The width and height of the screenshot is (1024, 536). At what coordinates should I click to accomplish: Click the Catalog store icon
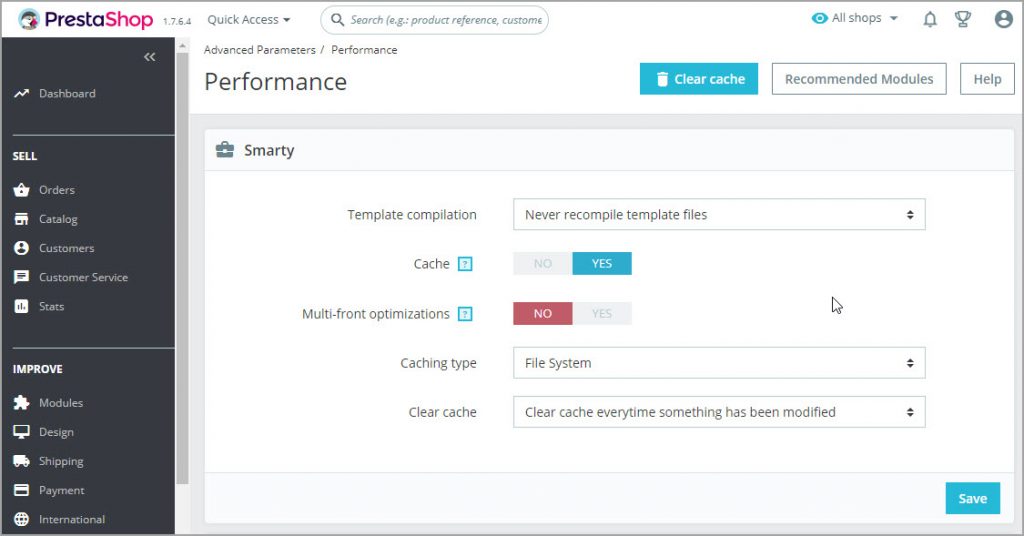[x=22, y=219]
